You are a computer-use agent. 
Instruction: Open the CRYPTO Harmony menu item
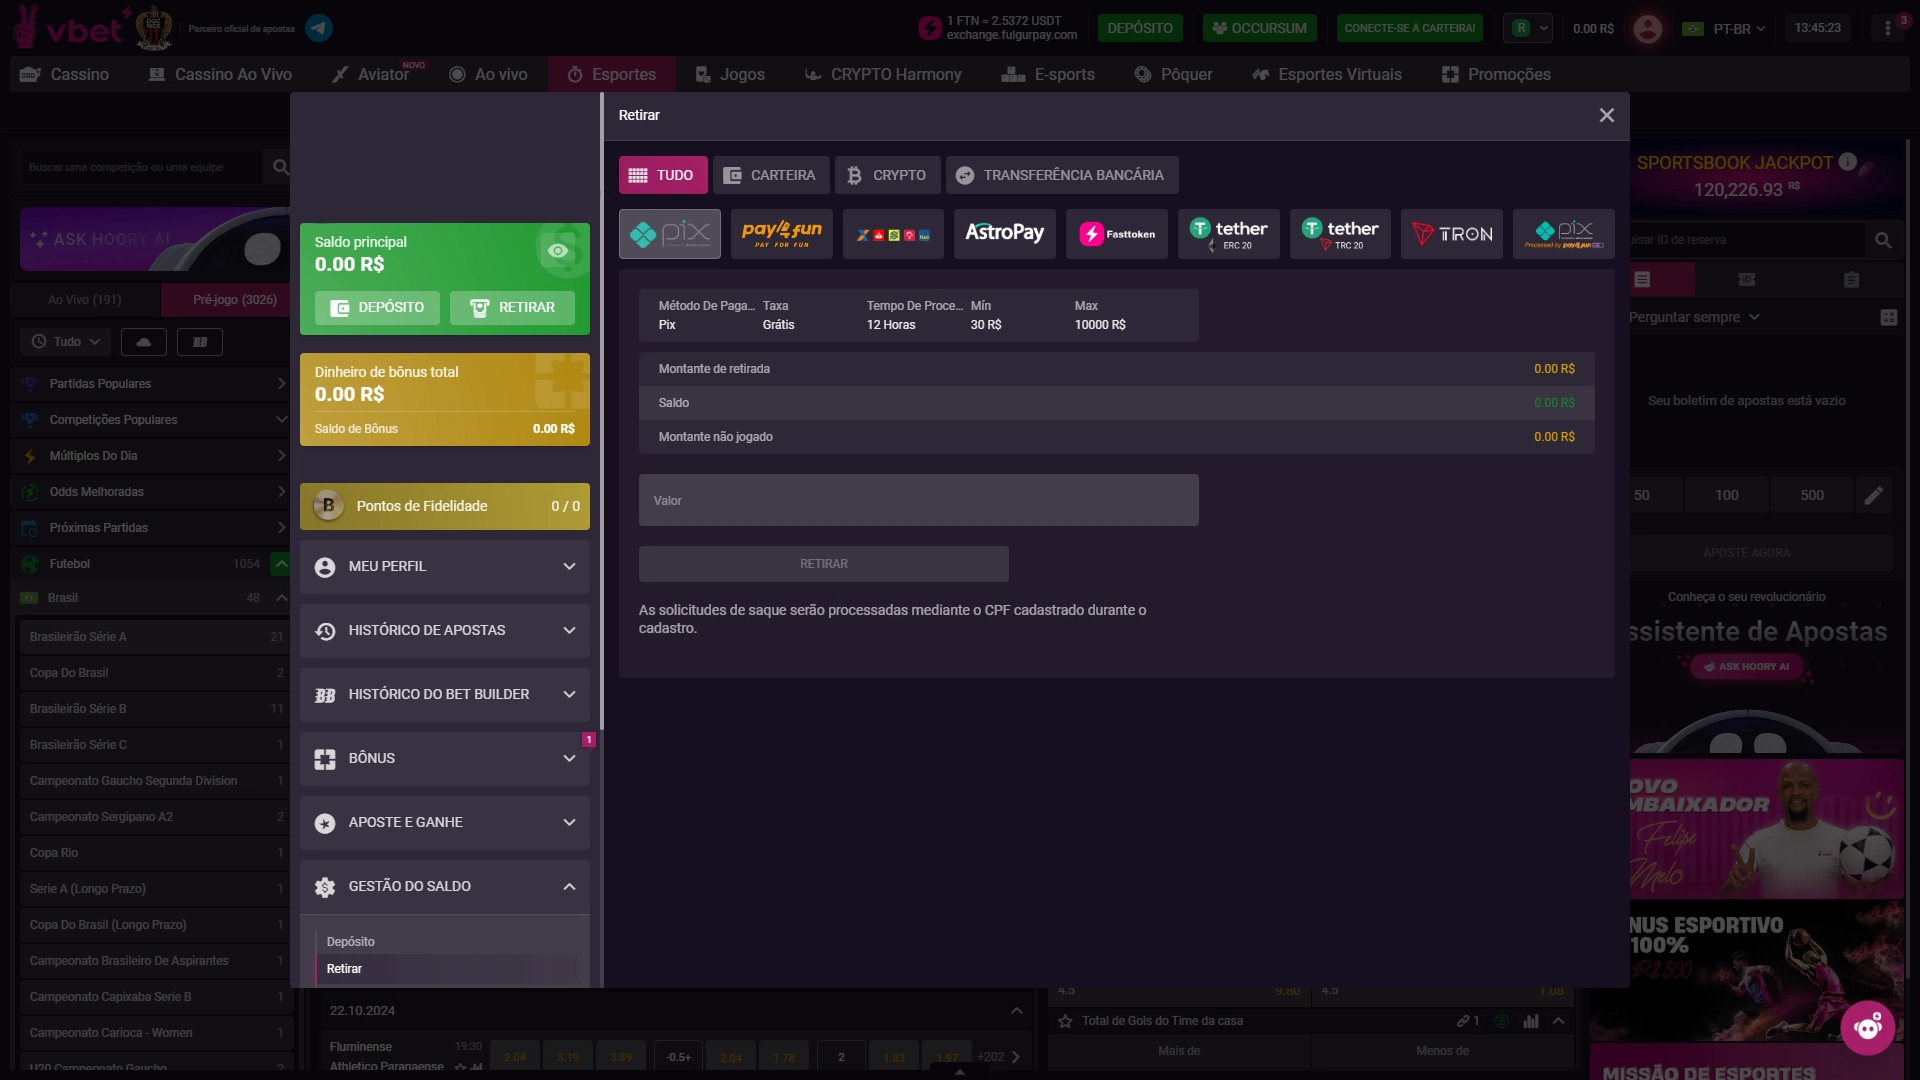click(883, 74)
